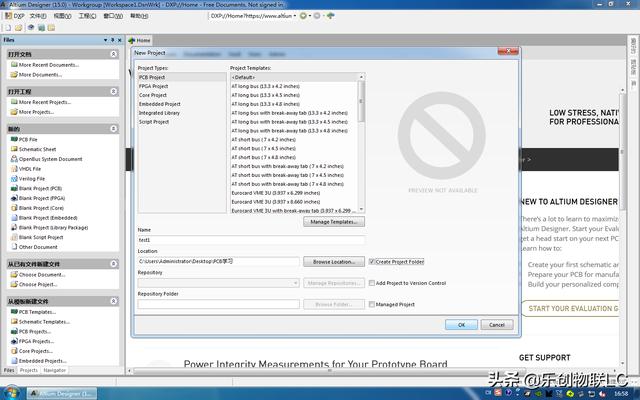Switch to the Navigator panel tab
This screenshot has height=400, width=640.
[x=55, y=370]
